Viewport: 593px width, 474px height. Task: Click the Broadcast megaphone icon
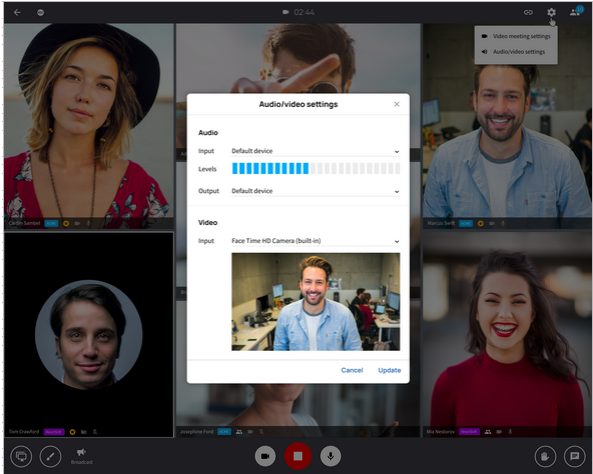[x=81, y=452]
